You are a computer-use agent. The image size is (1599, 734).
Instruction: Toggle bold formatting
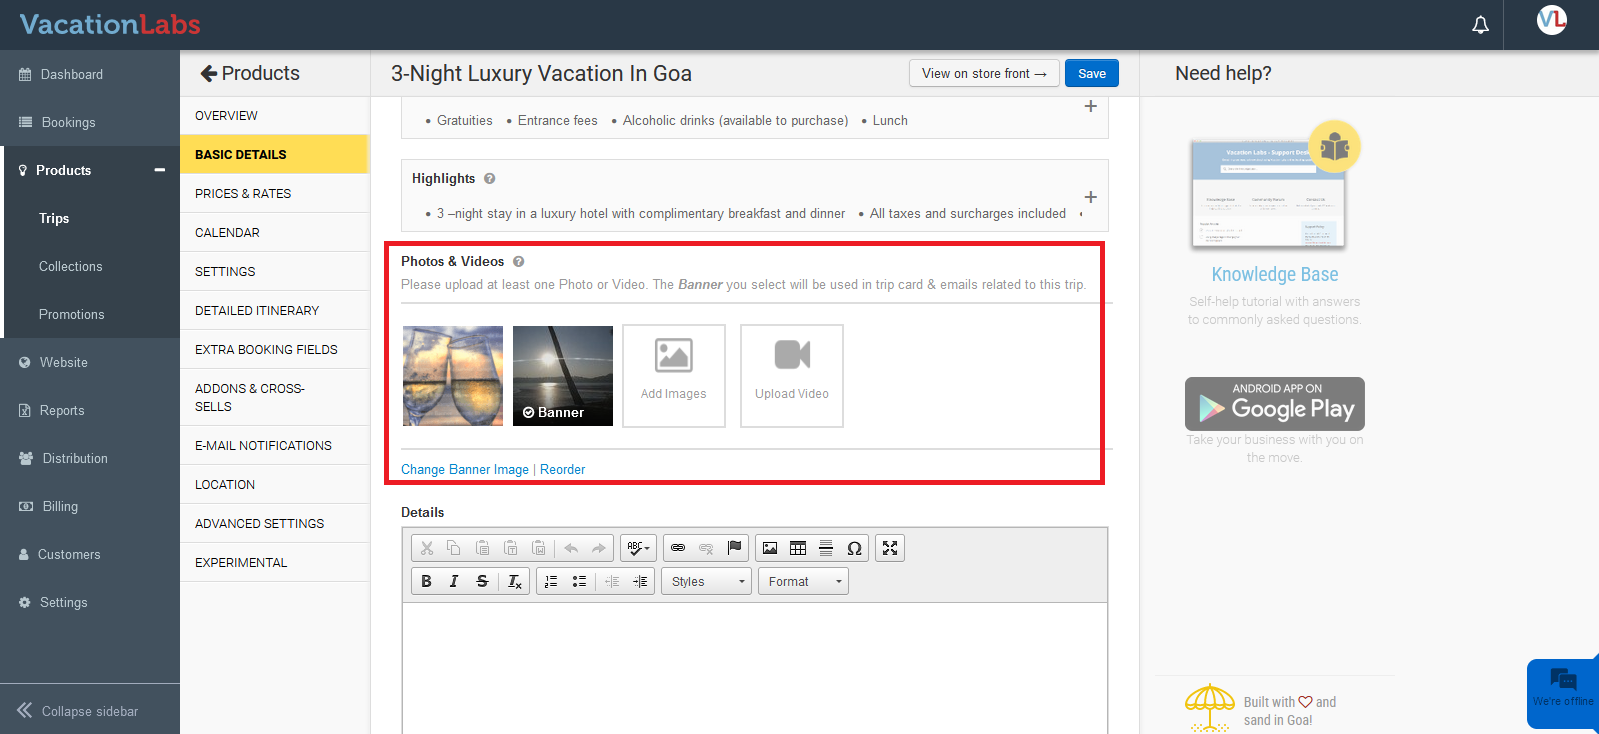pos(426,581)
